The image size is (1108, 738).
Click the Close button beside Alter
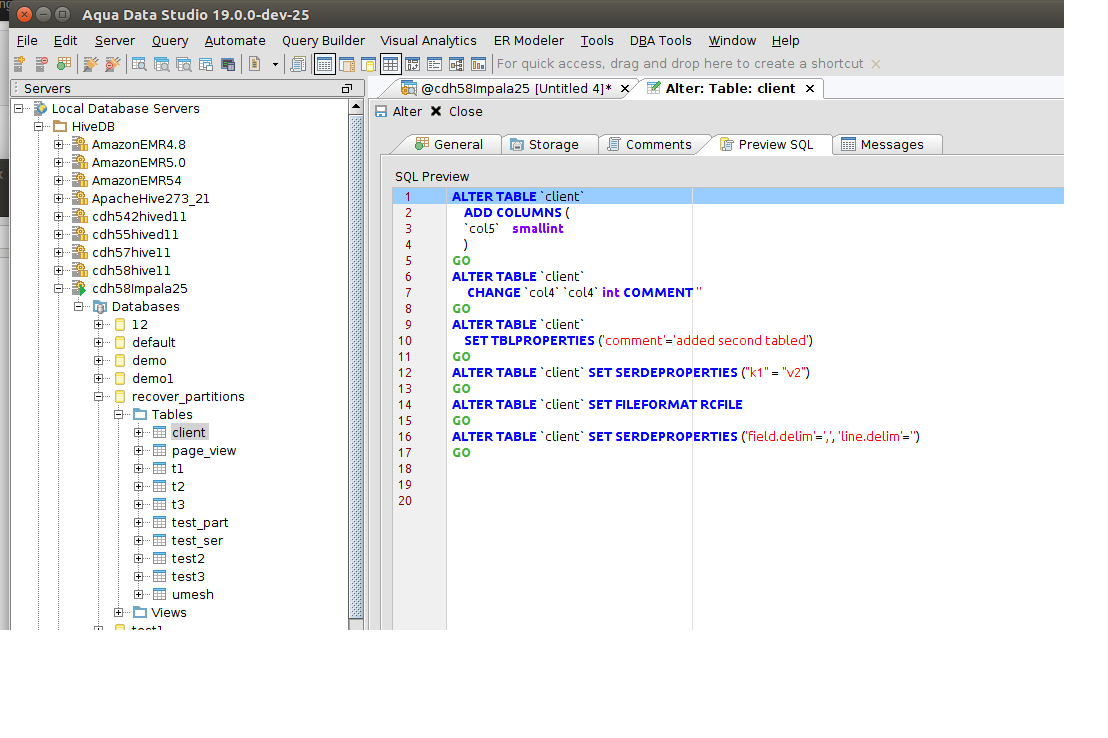(x=456, y=112)
